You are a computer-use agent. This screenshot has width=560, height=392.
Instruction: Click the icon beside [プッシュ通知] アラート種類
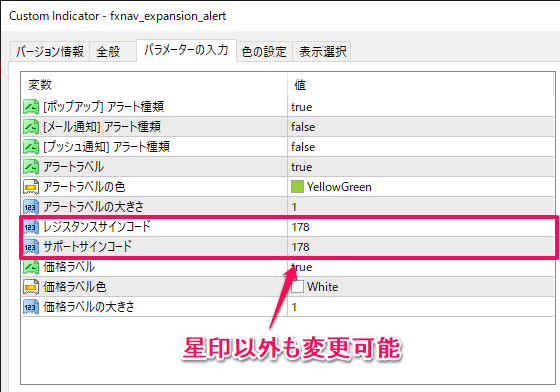tap(31, 147)
